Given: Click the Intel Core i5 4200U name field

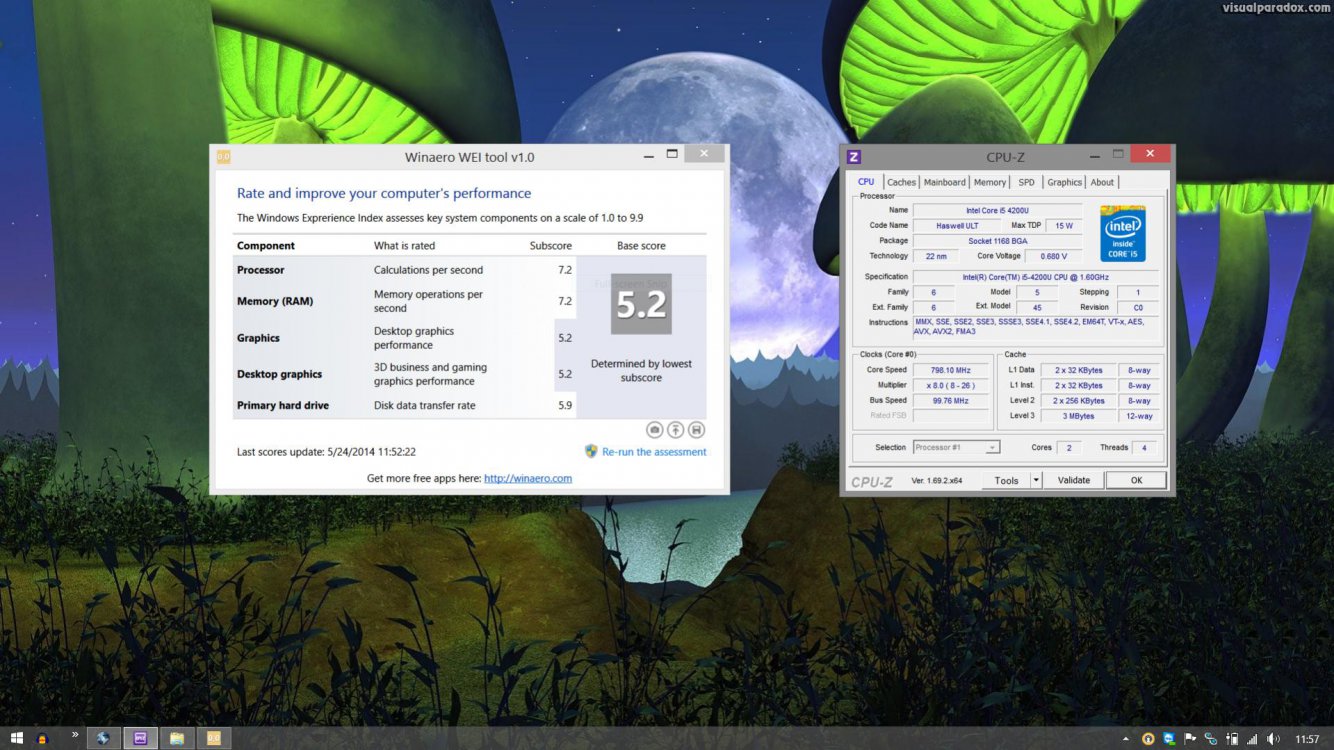Looking at the screenshot, I should click(997, 210).
